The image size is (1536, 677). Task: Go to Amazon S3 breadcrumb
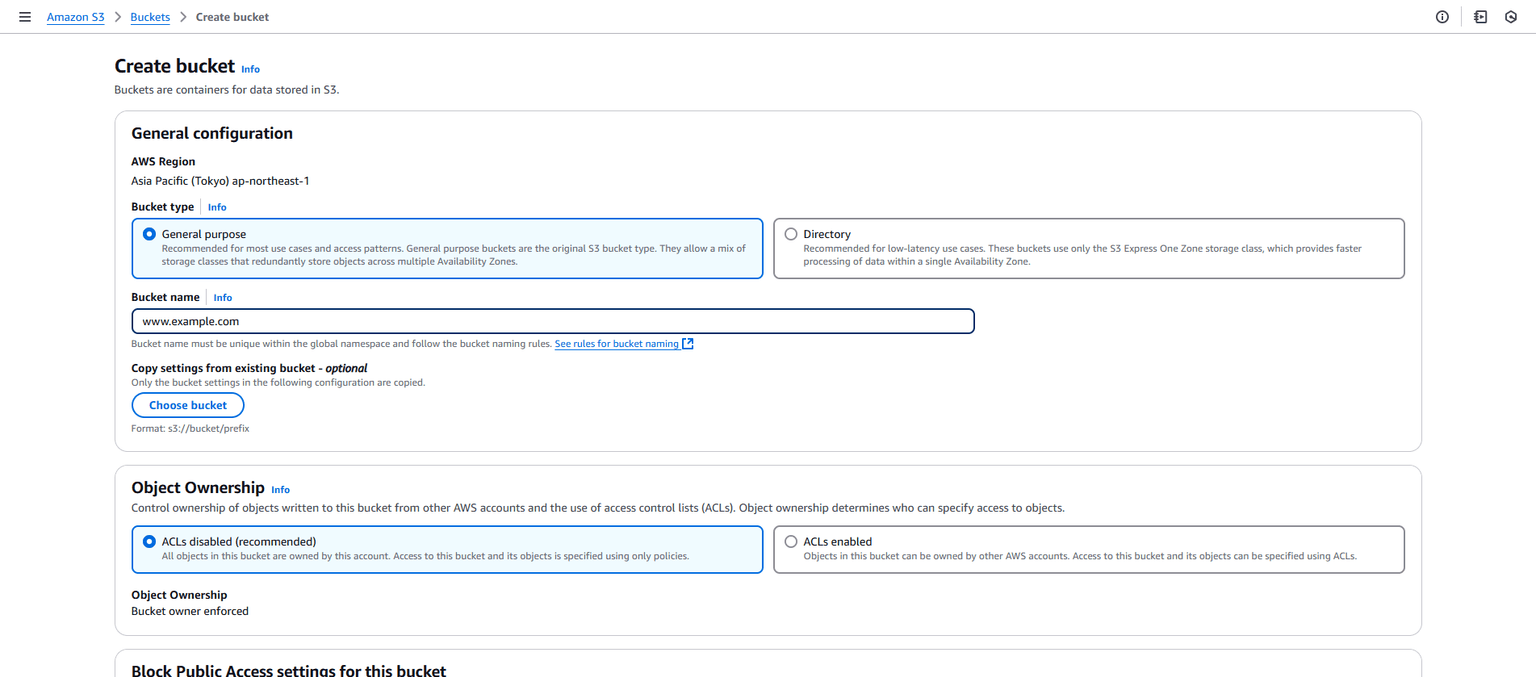[x=75, y=17]
